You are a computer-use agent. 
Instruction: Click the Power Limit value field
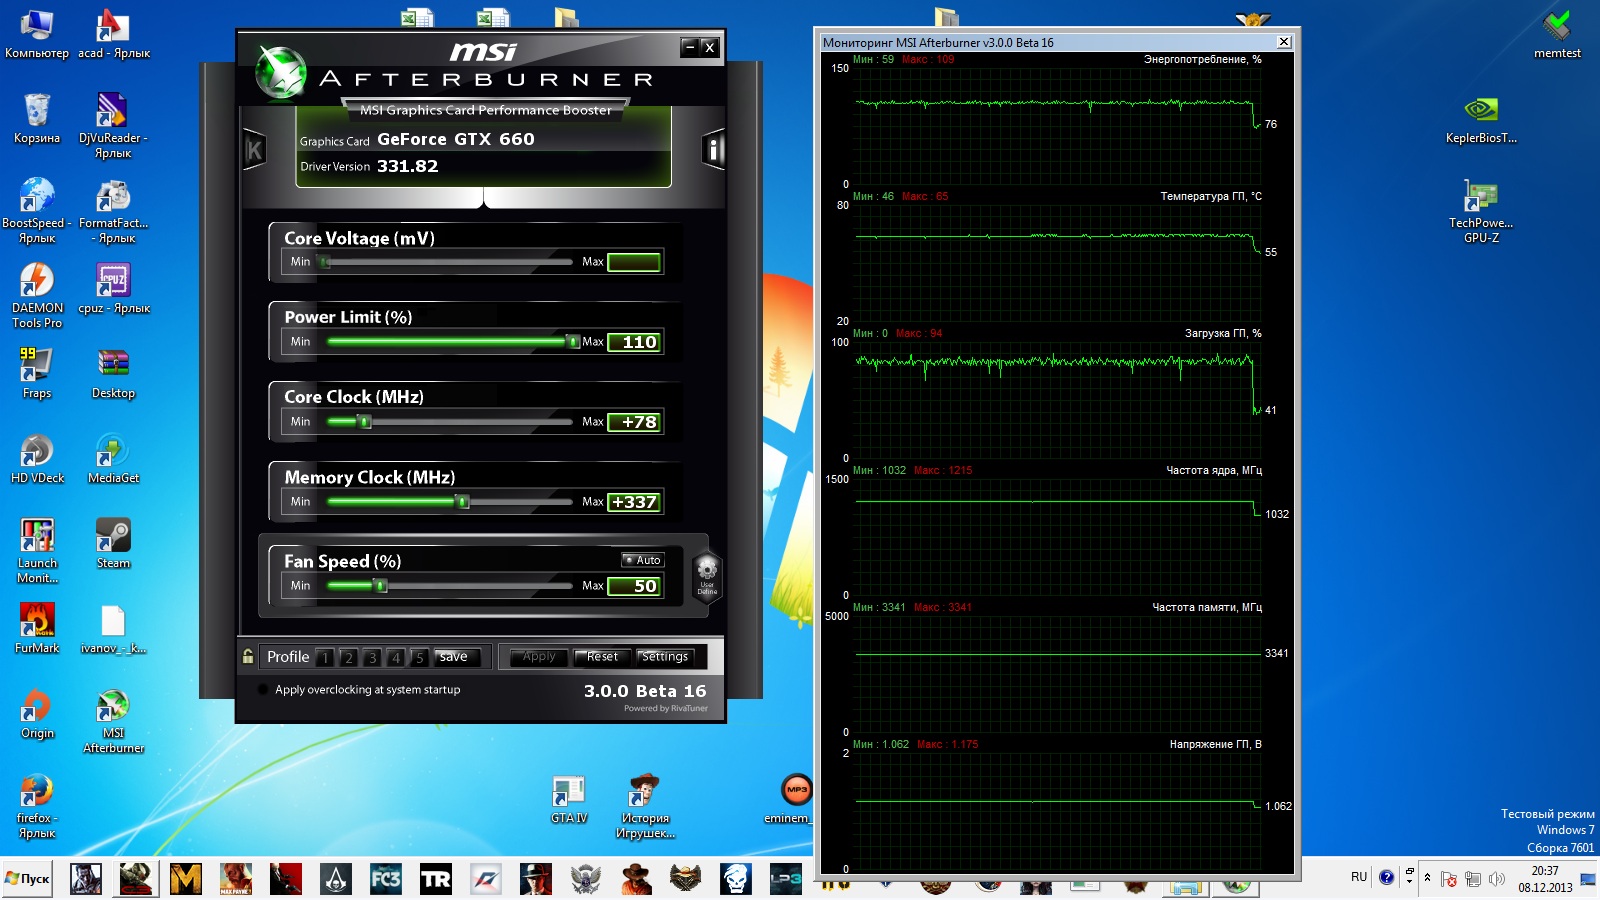[634, 342]
